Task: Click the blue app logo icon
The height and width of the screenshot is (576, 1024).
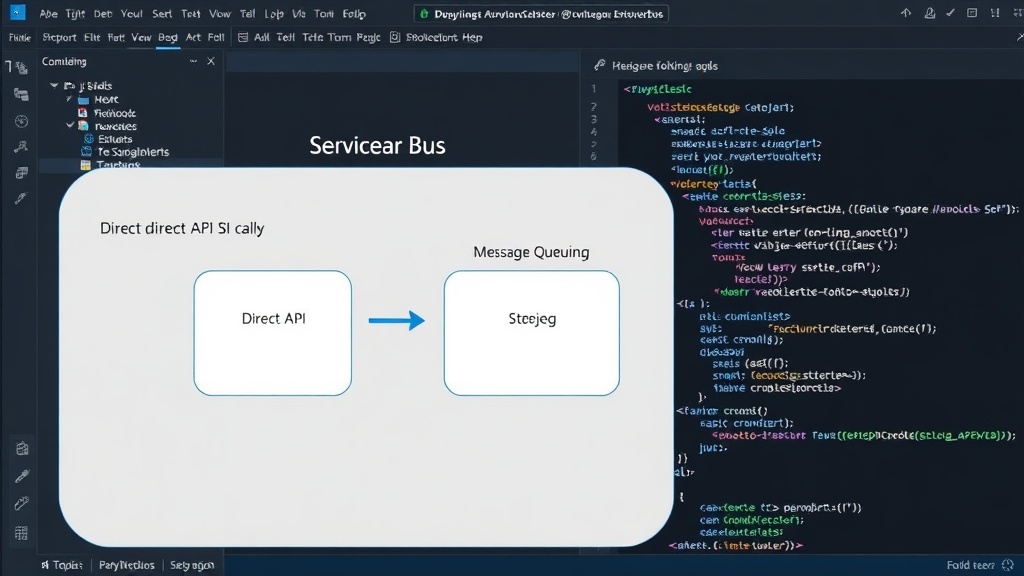Action: [x=17, y=12]
